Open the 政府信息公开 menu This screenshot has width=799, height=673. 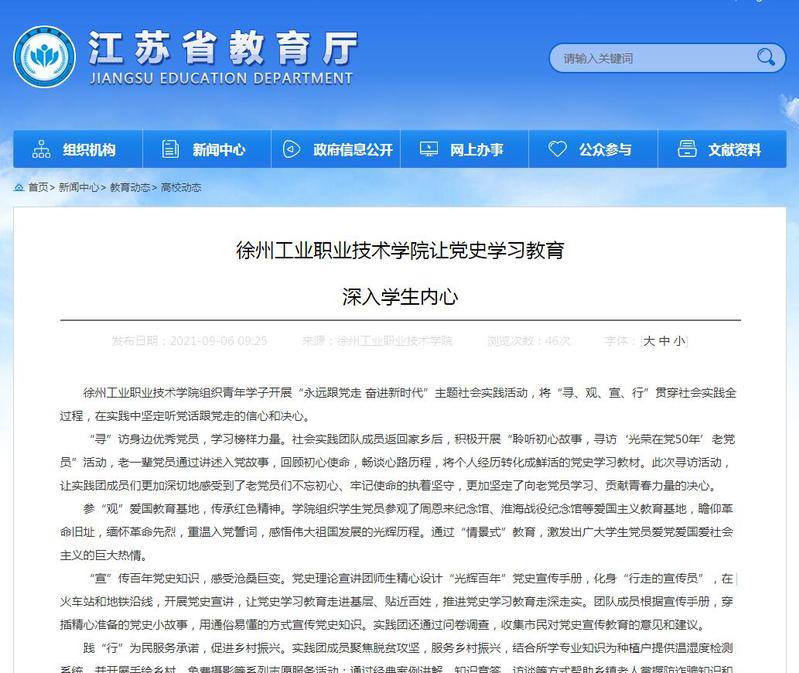(352, 150)
